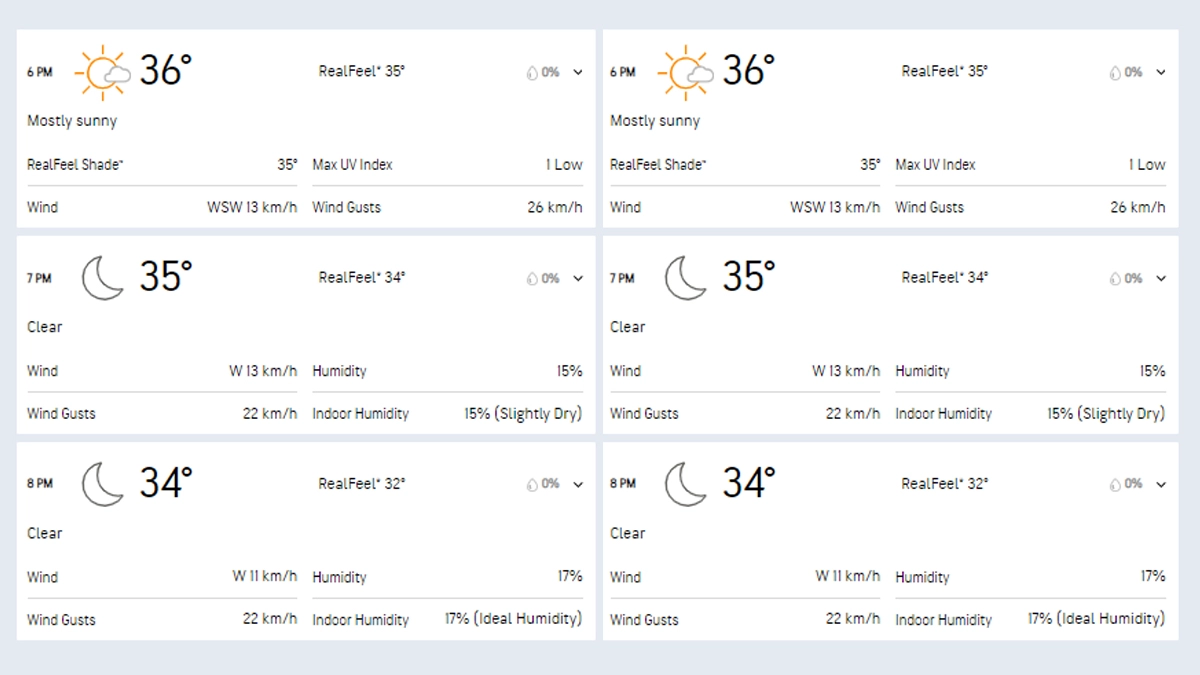Click the moon icon in left 8 PM card
Screen dimensions: 1200x675
[x=102, y=483]
